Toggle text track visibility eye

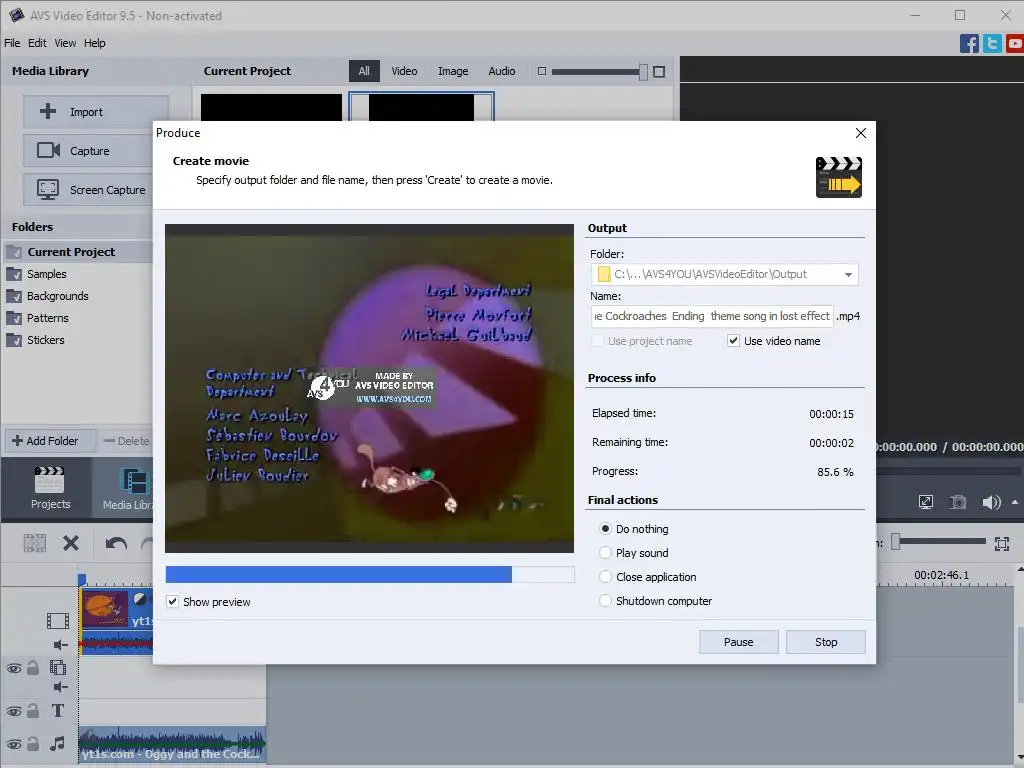click(14, 711)
